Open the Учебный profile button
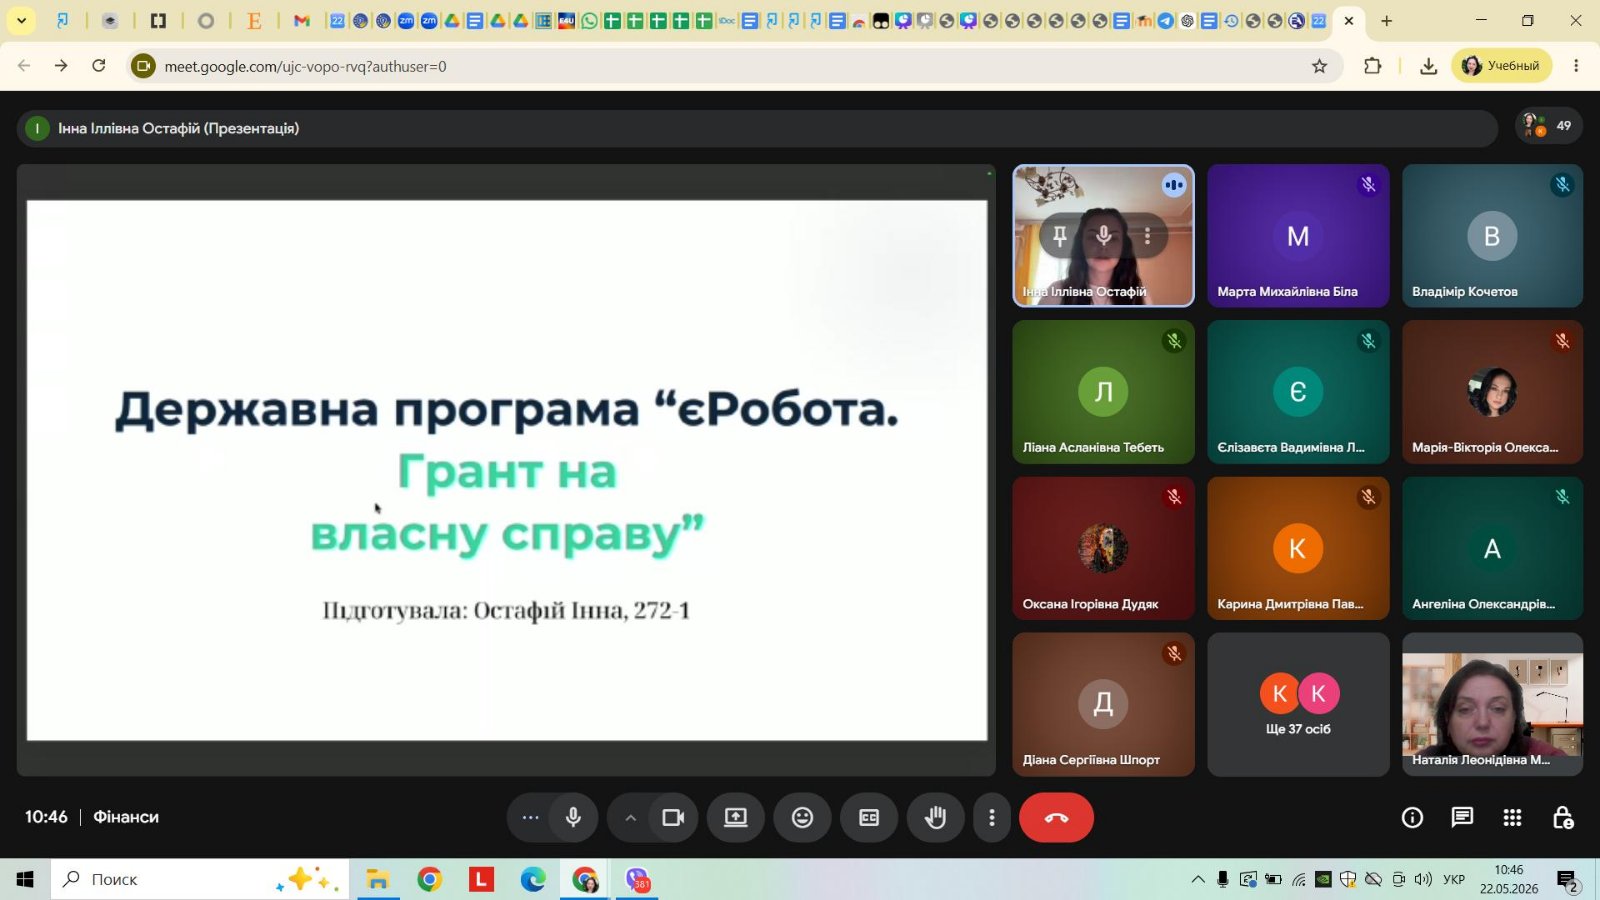The image size is (1600, 900). [1501, 66]
